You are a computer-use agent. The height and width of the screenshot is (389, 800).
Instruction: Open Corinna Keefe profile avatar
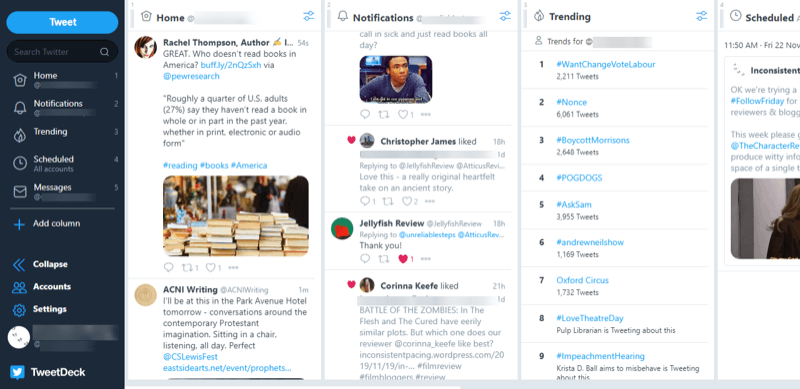367,285
